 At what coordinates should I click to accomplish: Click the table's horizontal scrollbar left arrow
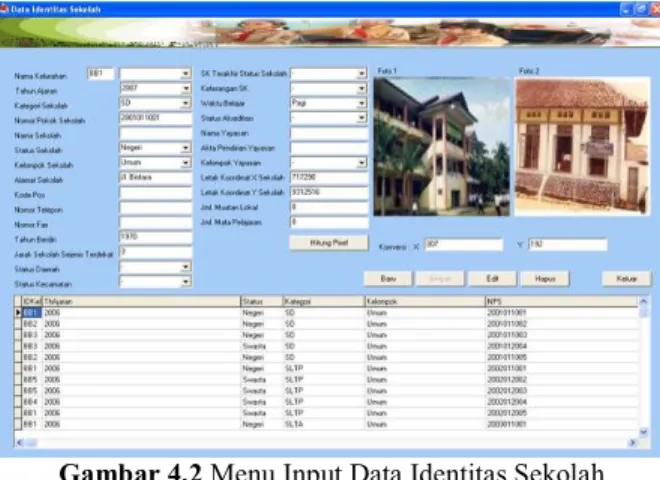[19, 443]
